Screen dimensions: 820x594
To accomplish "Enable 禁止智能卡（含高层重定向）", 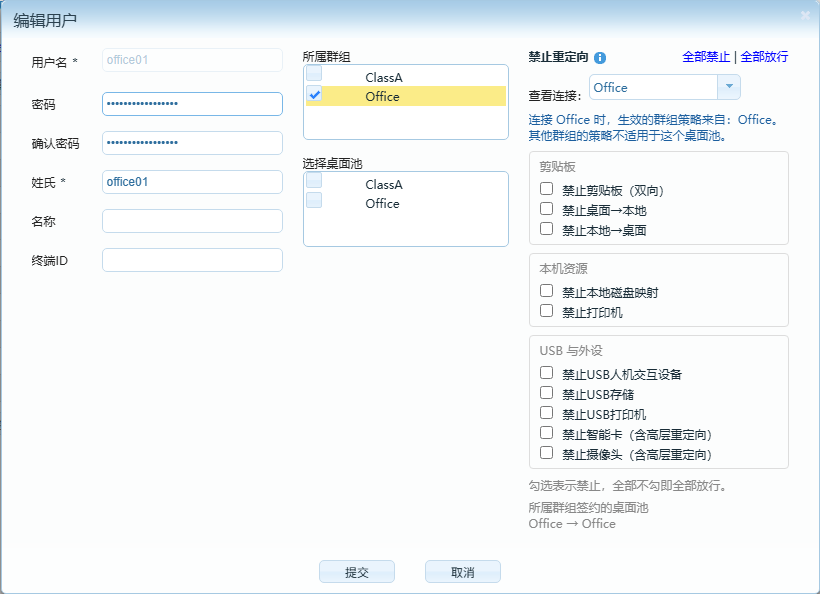I will tap(546, 433).
